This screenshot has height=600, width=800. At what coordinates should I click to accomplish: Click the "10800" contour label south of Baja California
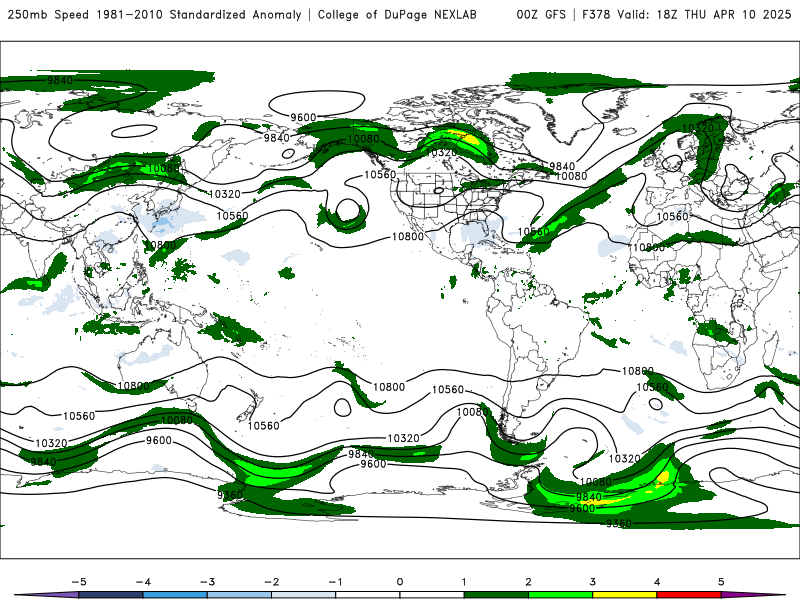(408, 237)
